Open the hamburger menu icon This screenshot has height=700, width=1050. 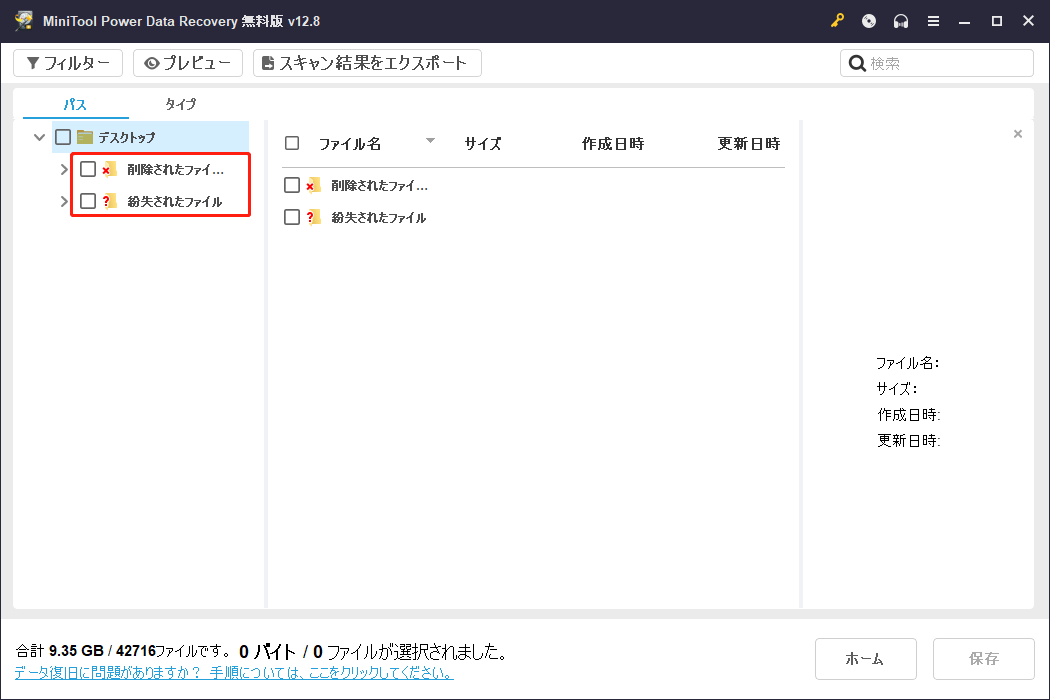933,21
